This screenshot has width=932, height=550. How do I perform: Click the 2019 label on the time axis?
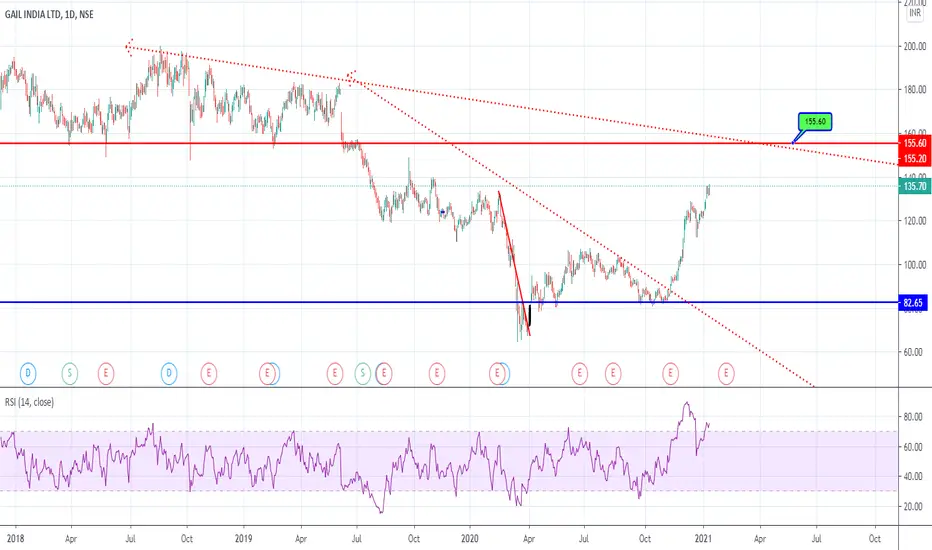pyautogui.click(x=243, y=539)
